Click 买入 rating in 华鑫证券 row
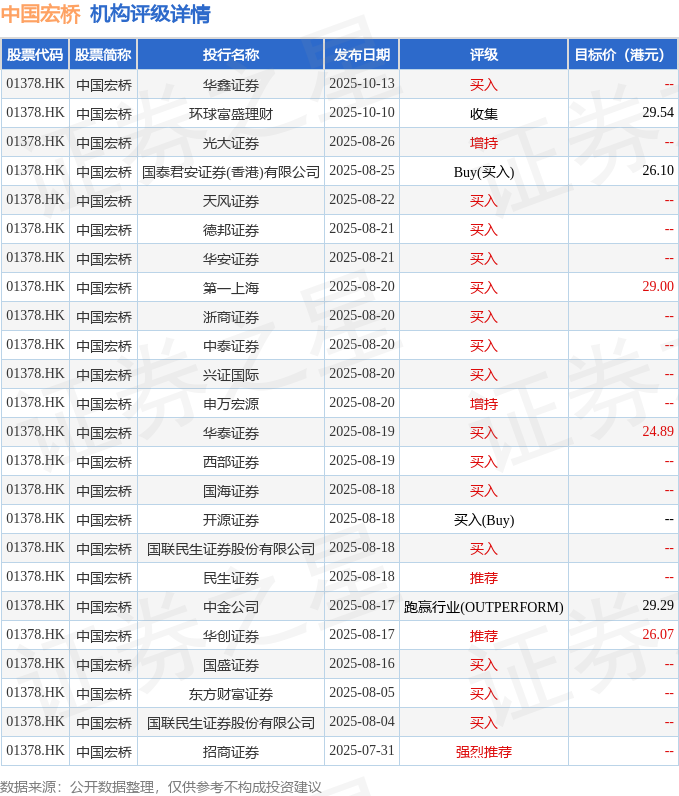The image size is (679, 796). tap(484, 85)
